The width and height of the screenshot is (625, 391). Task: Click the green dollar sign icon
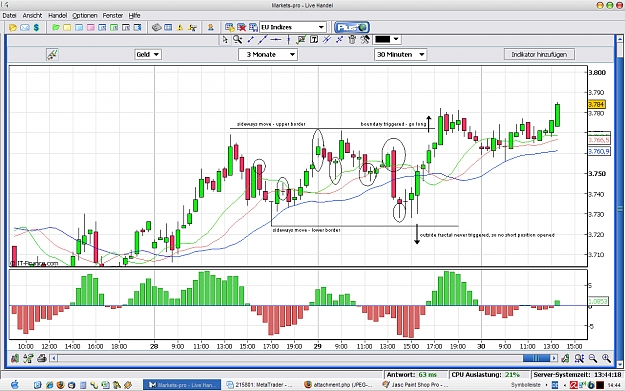tap(36, 28)
